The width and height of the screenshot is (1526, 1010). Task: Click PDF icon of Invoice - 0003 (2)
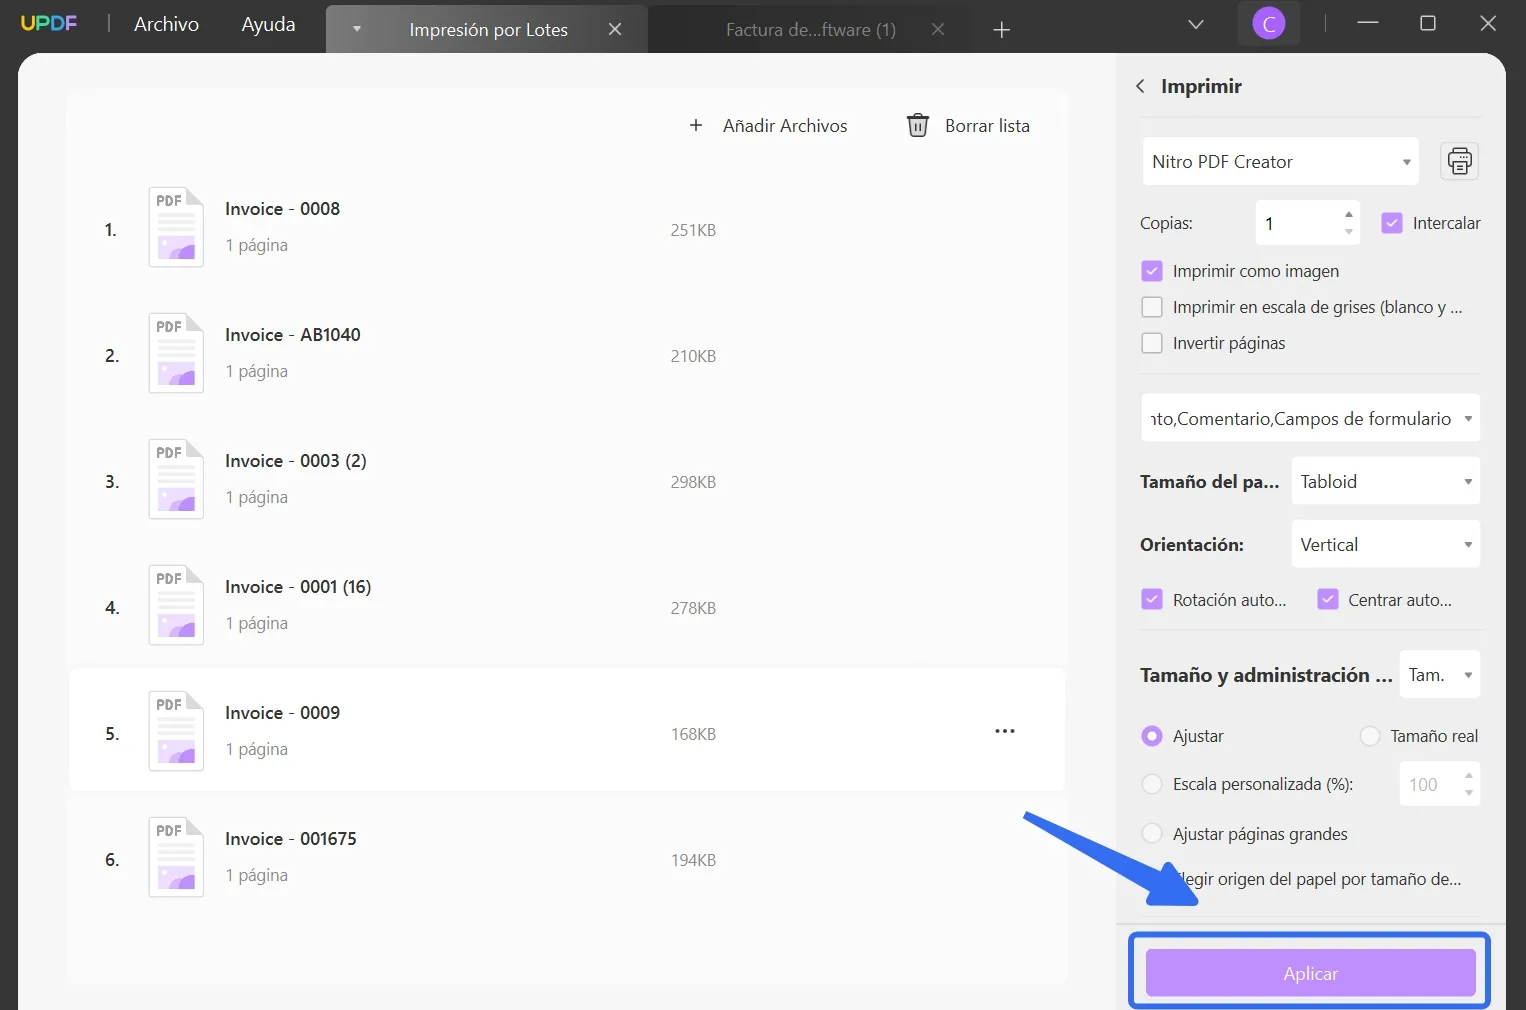176,479
